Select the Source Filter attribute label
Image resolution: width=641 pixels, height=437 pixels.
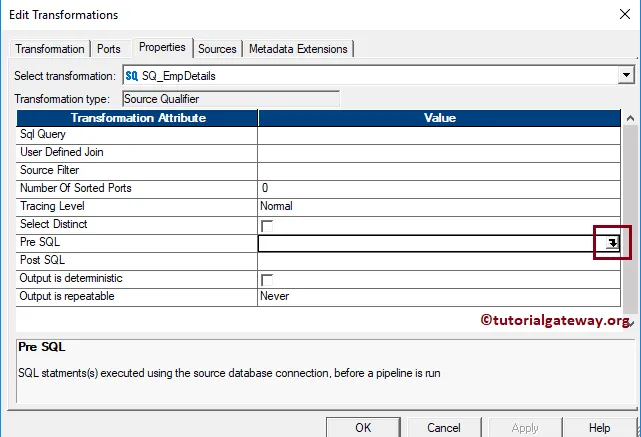(49, 170)
